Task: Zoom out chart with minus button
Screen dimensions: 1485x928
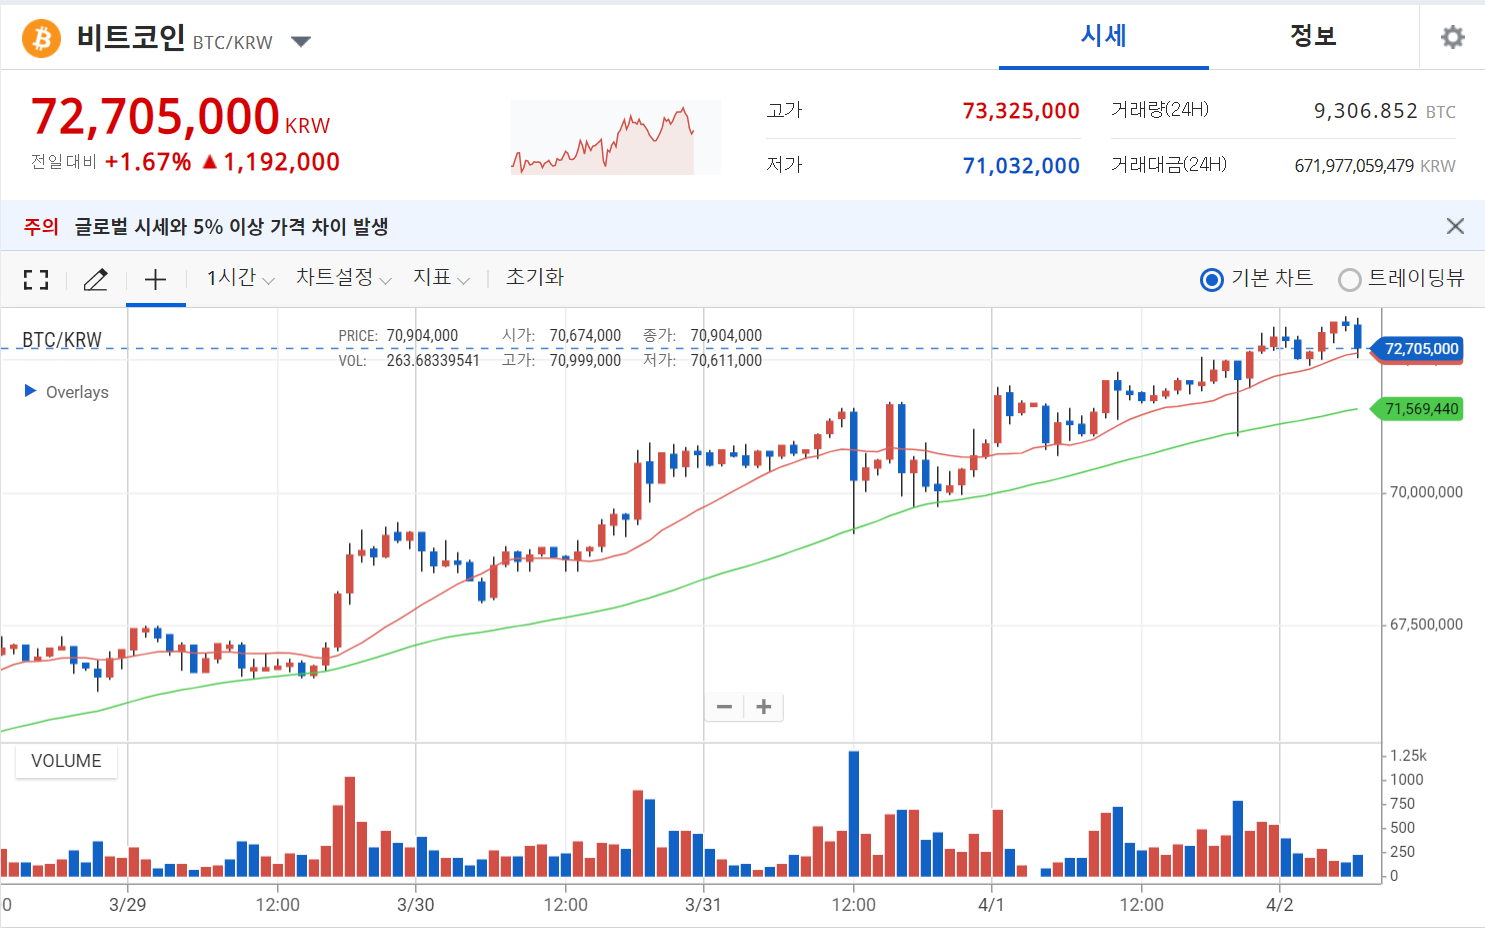Action: [x=725, y=707]
